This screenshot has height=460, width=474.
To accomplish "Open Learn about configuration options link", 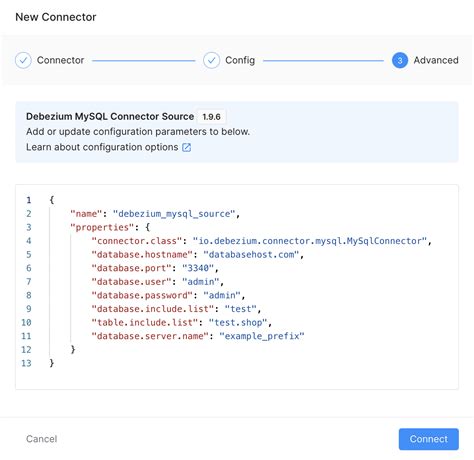I will pos(102,147).
